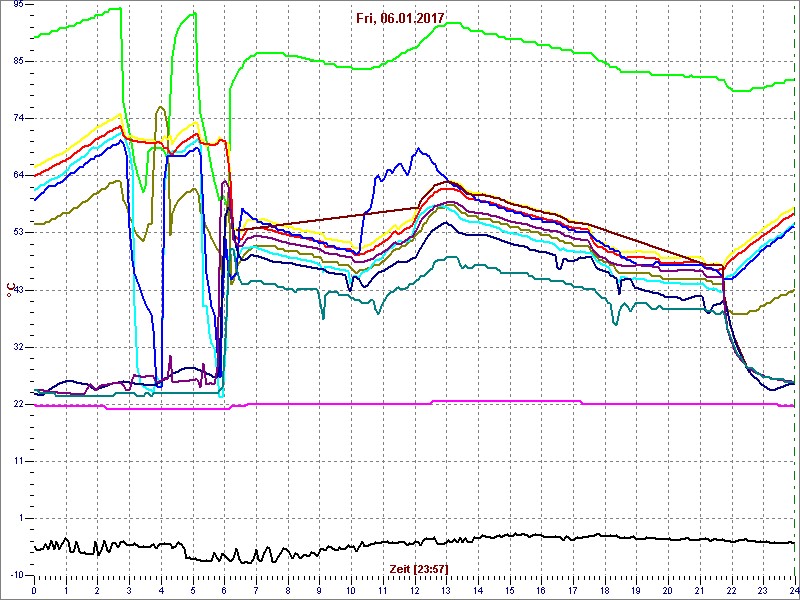Viewport: 800px width, 600px height.
Task: Click hour 21 on the time axis
Action: 700,589
